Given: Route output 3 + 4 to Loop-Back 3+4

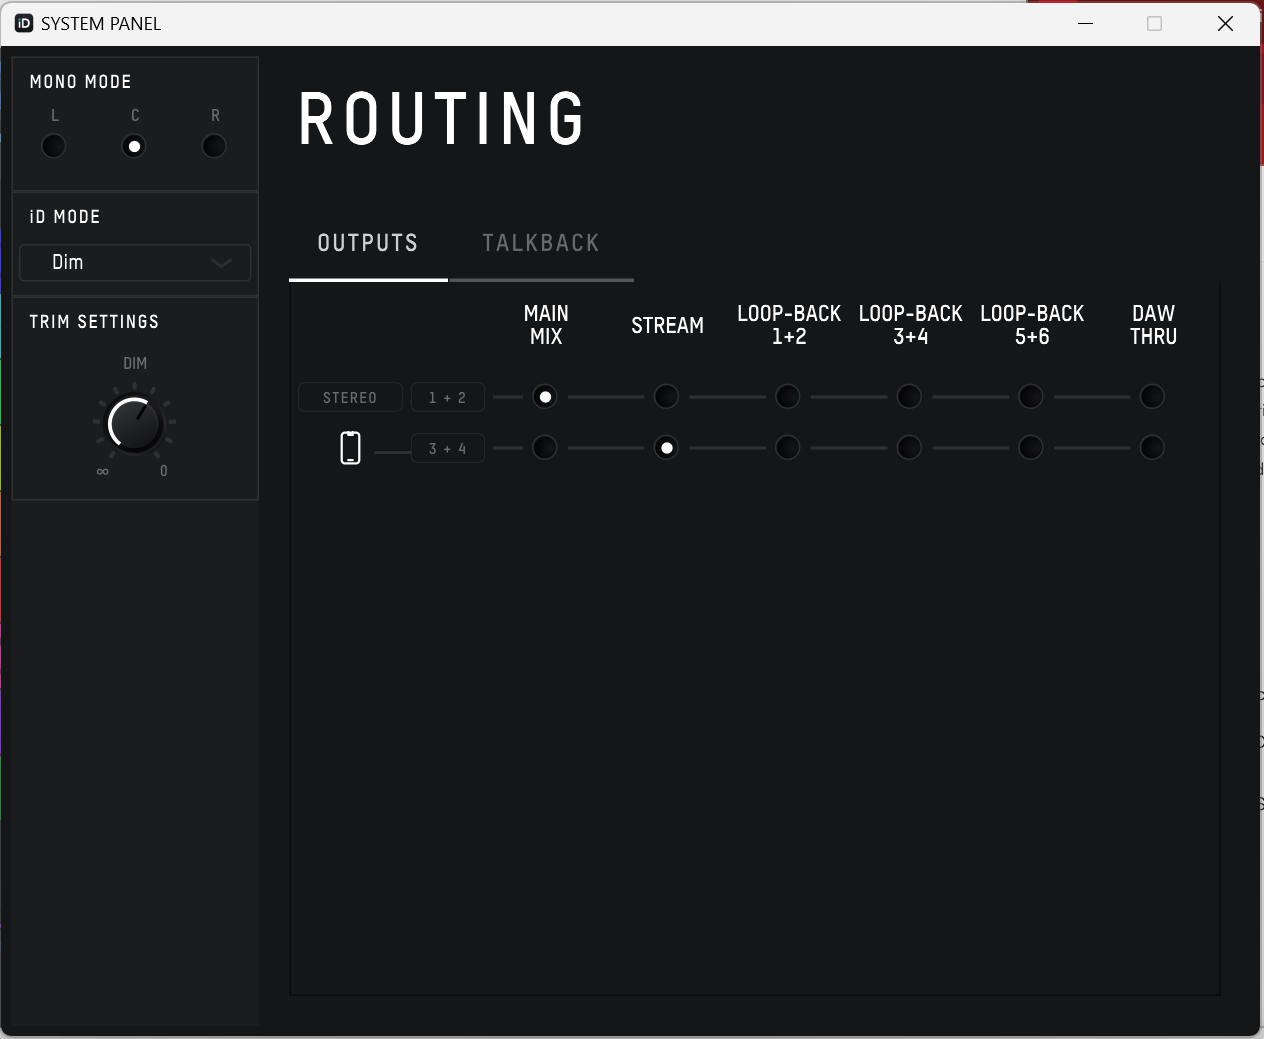Looking at the screenshot, I should click(909, 447).
